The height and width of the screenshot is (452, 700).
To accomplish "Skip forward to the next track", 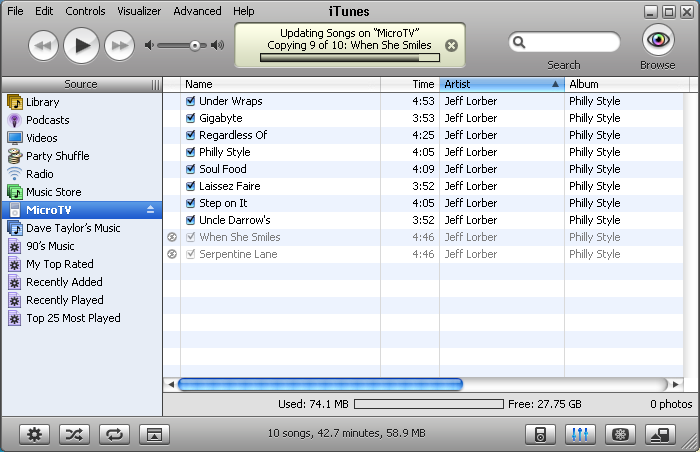I will tap(119, 45).
